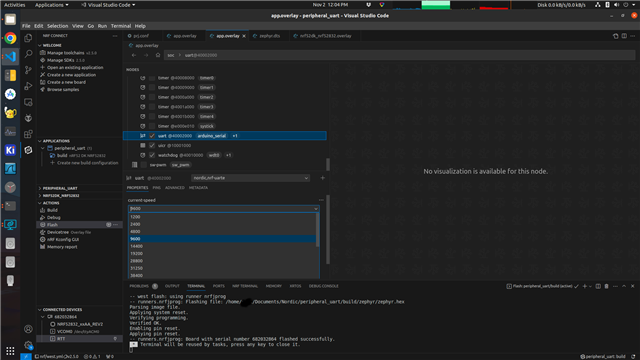The height and width of the screenshot is (360, 640).
Task: Open the Extensions view icon
Action: [28, 134]
